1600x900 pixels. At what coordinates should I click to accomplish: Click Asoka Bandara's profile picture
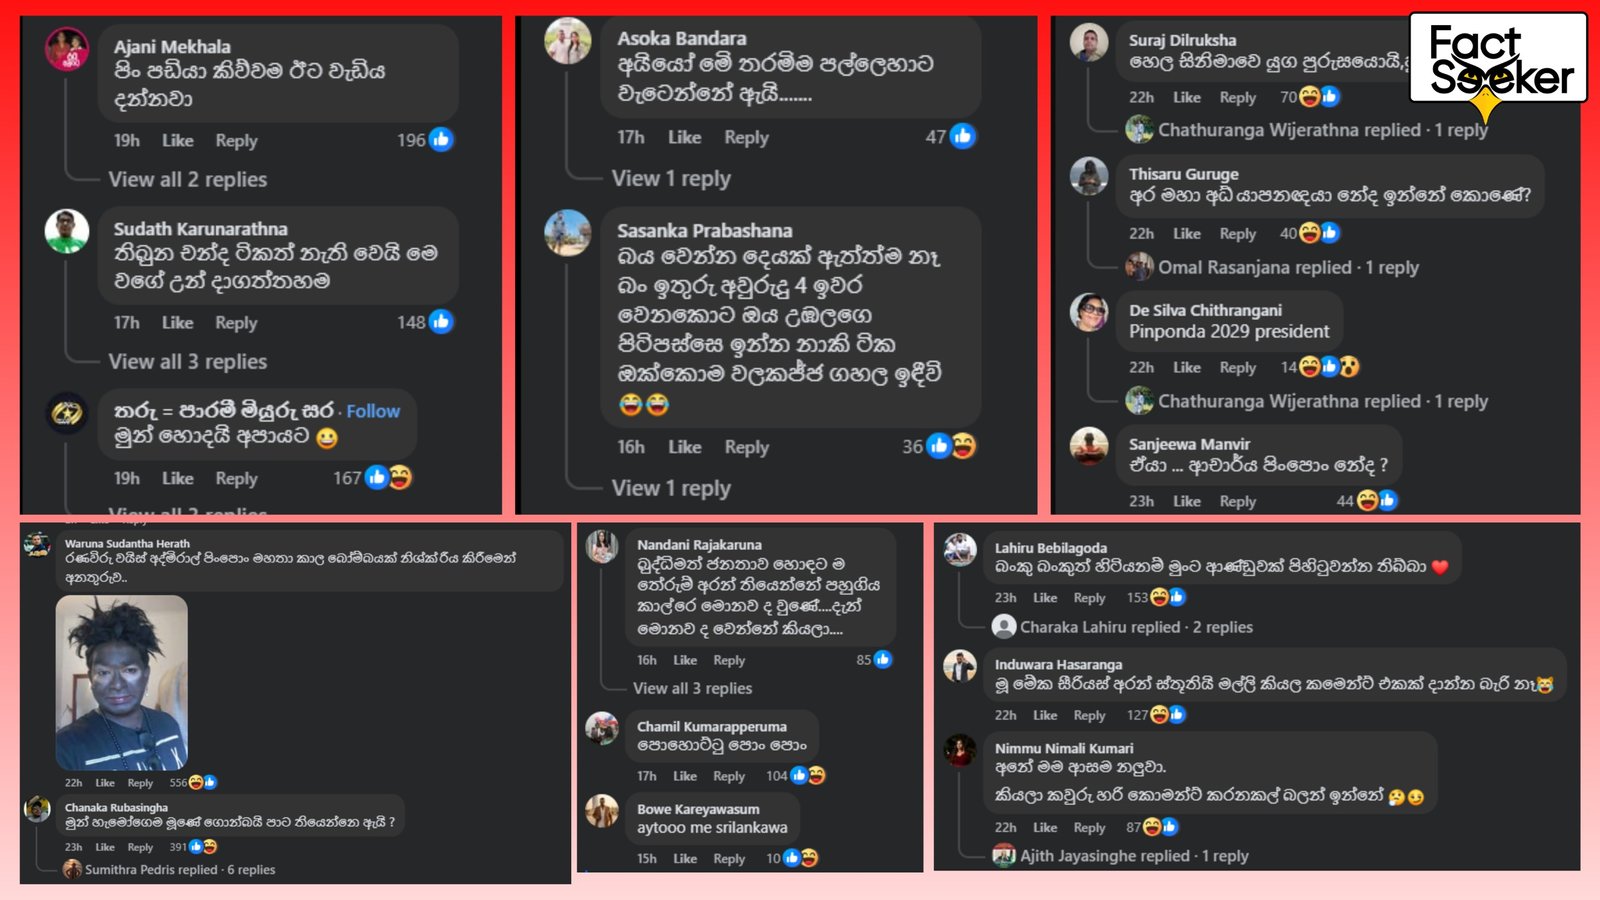click(568, 42)
